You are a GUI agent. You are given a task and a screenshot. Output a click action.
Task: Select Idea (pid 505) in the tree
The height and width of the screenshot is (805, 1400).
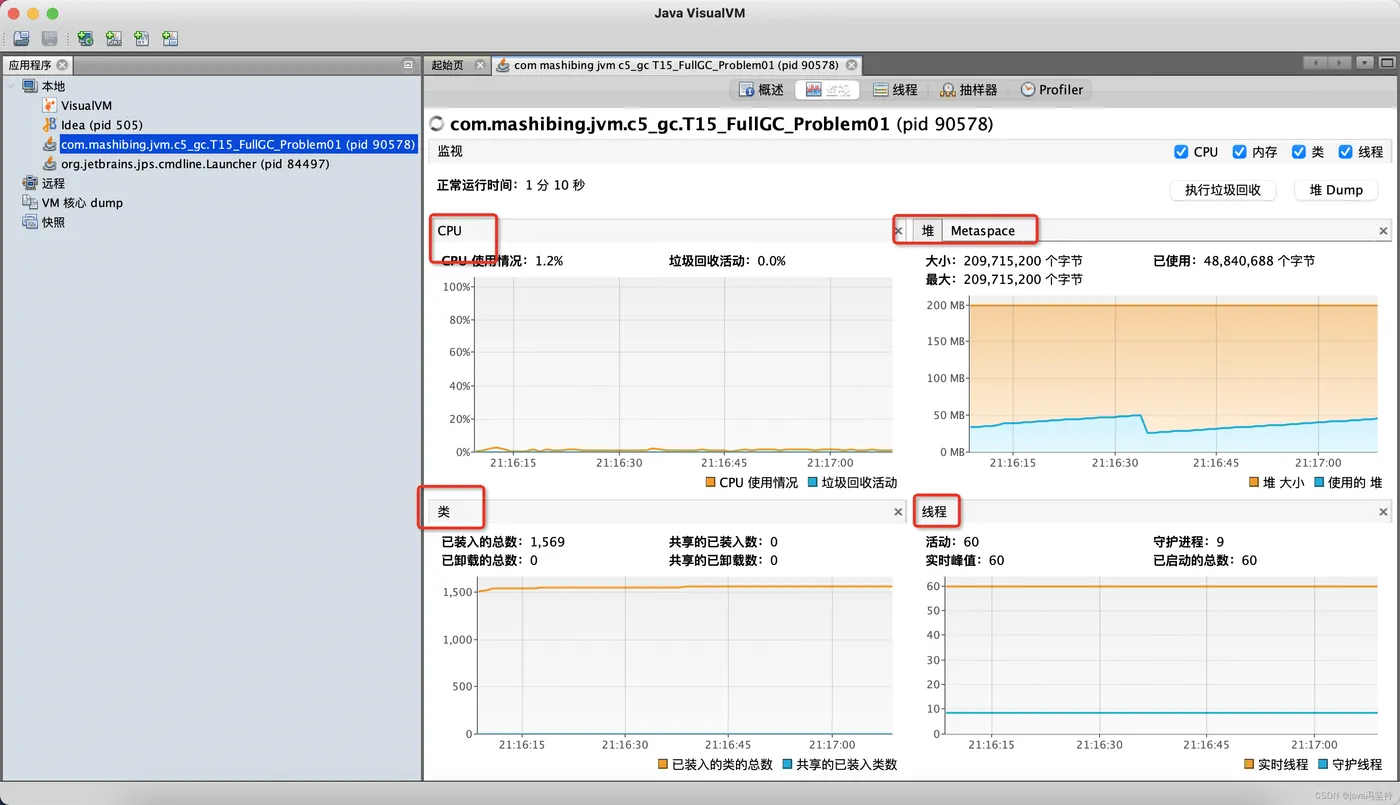coord(101,125)
